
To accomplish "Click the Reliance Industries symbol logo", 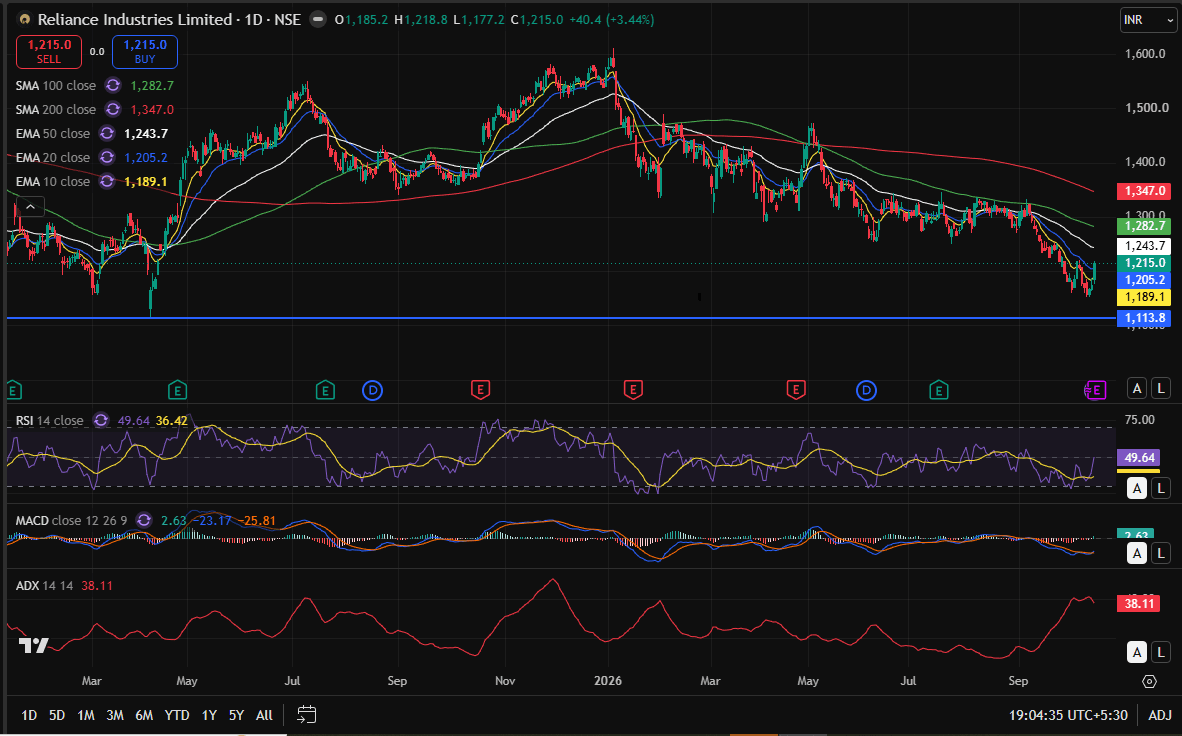I will pyautogui.click(x=25, y=20).
